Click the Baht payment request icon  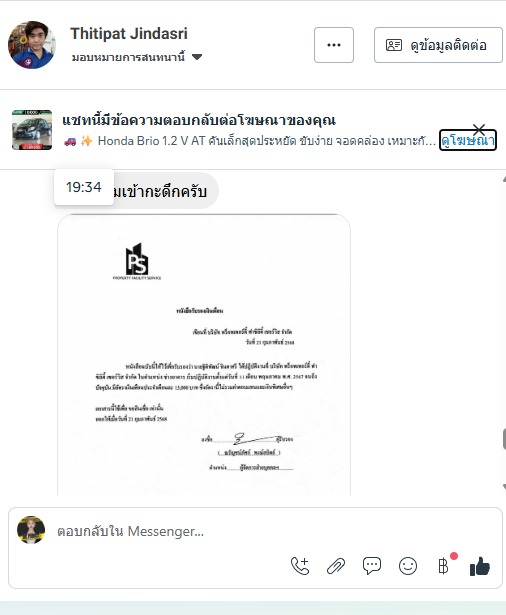[444, 566]
